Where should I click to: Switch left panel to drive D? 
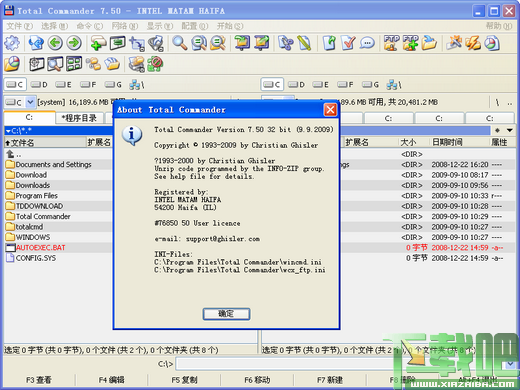39,85
